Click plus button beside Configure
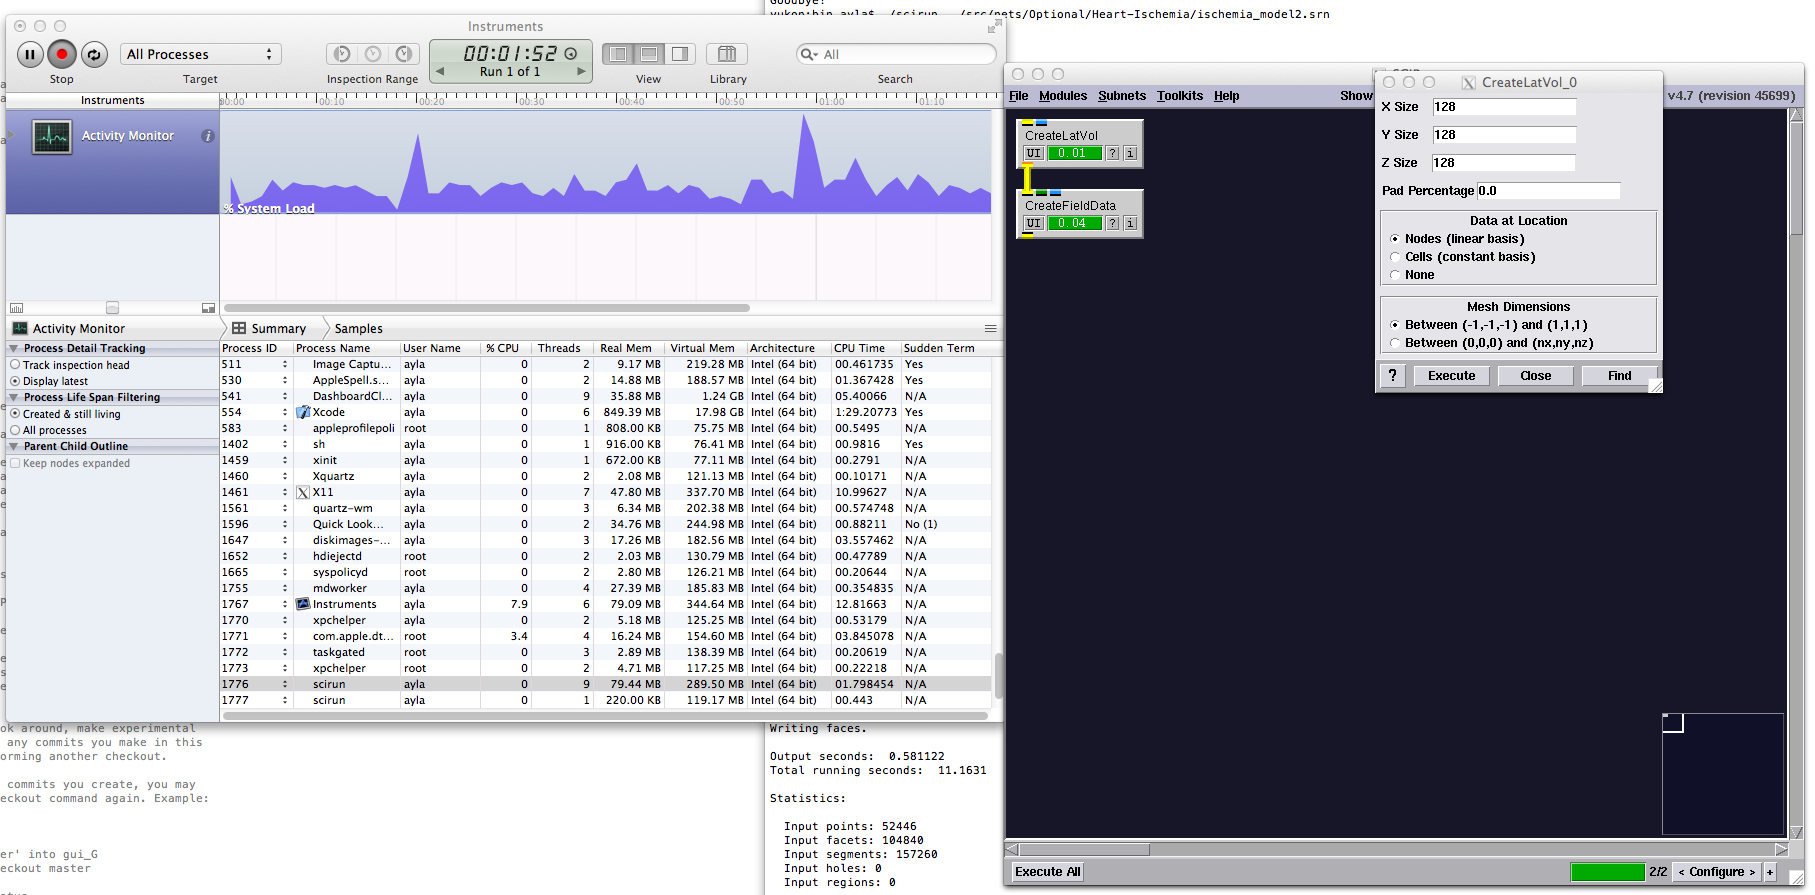 click(1770, 872)
